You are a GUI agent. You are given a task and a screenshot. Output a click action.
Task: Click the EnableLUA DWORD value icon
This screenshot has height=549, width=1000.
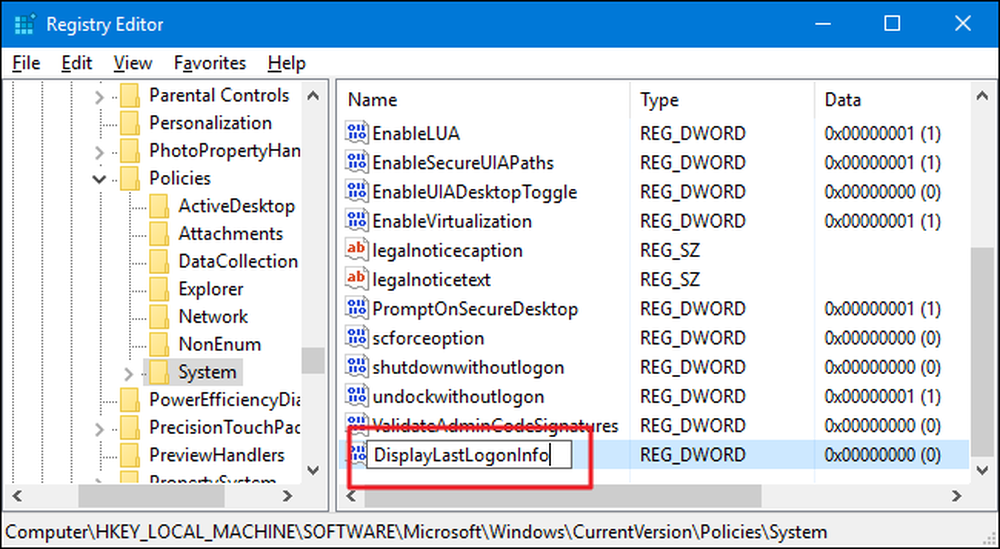pyautogui.click(x=357, y=133)
